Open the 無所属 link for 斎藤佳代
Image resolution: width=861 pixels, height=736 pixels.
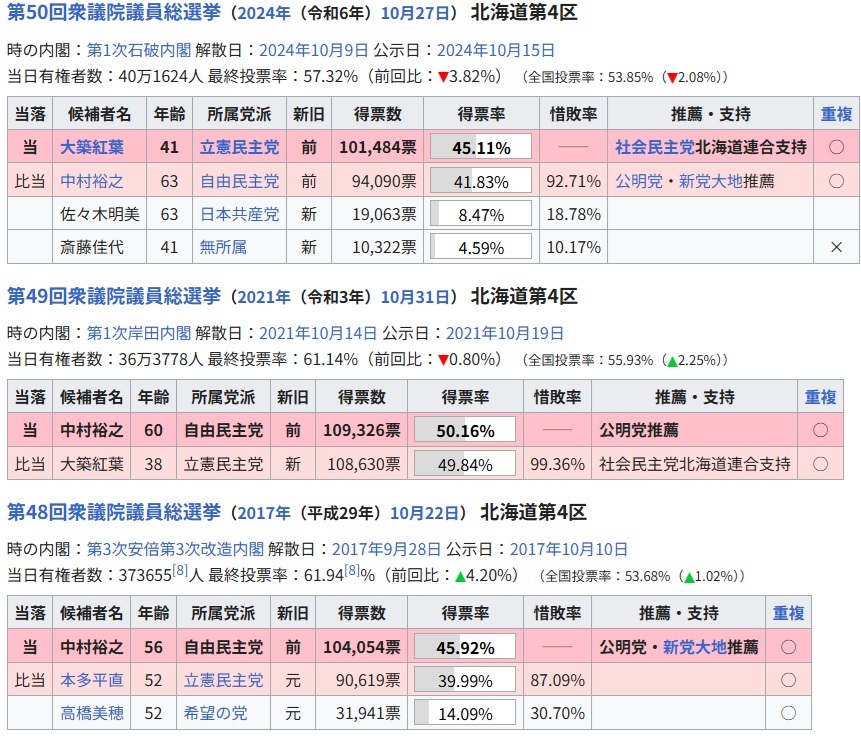[222, 247]
